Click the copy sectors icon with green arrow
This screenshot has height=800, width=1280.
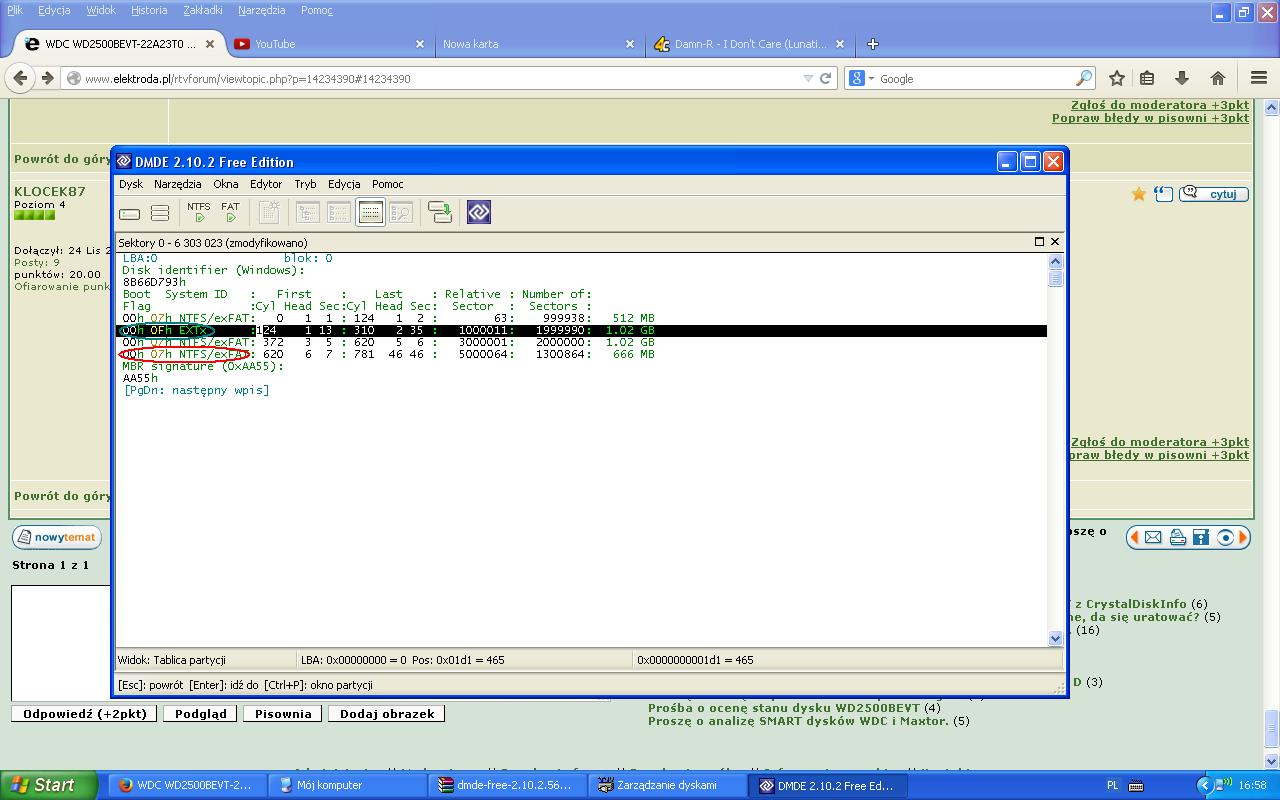pyautogui.click(x=440, y=212)
